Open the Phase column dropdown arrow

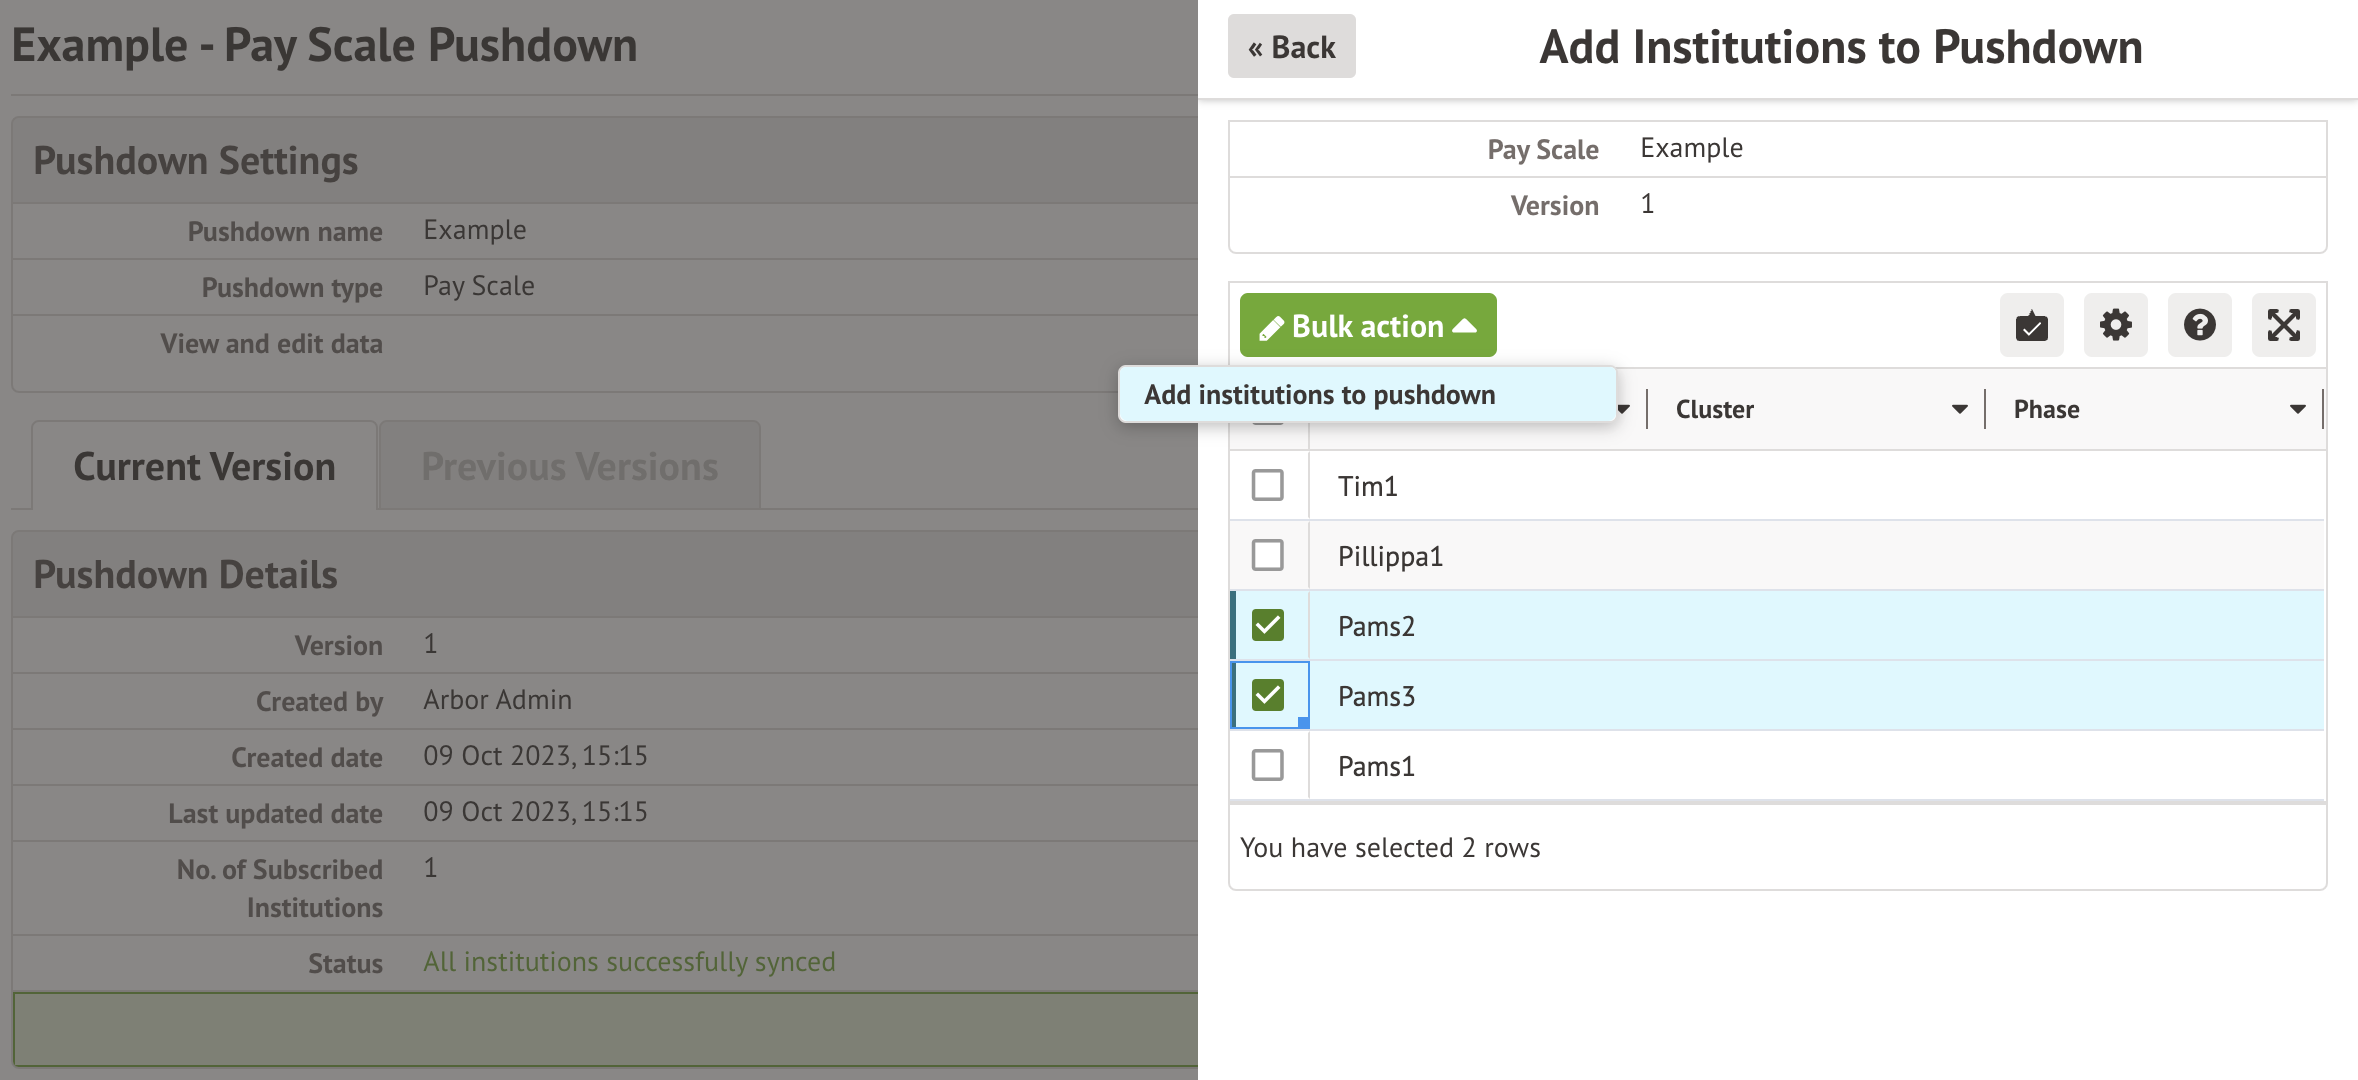click(2297, 409)
